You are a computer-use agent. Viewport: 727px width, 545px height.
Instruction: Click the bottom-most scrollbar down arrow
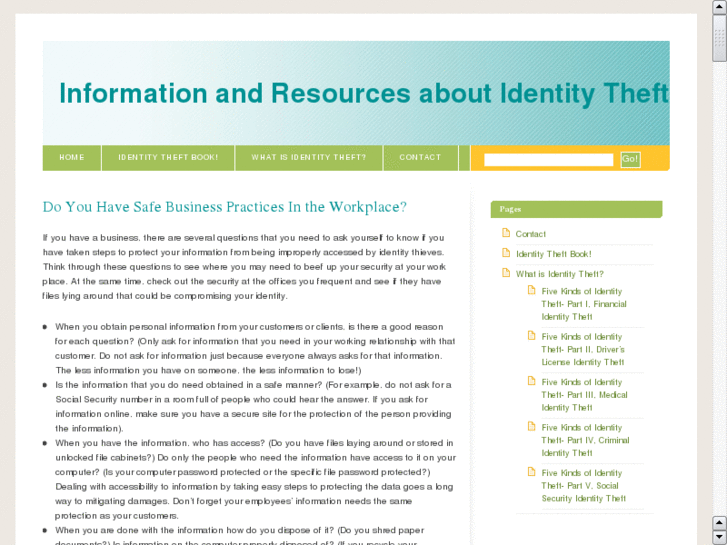point(720,538)
